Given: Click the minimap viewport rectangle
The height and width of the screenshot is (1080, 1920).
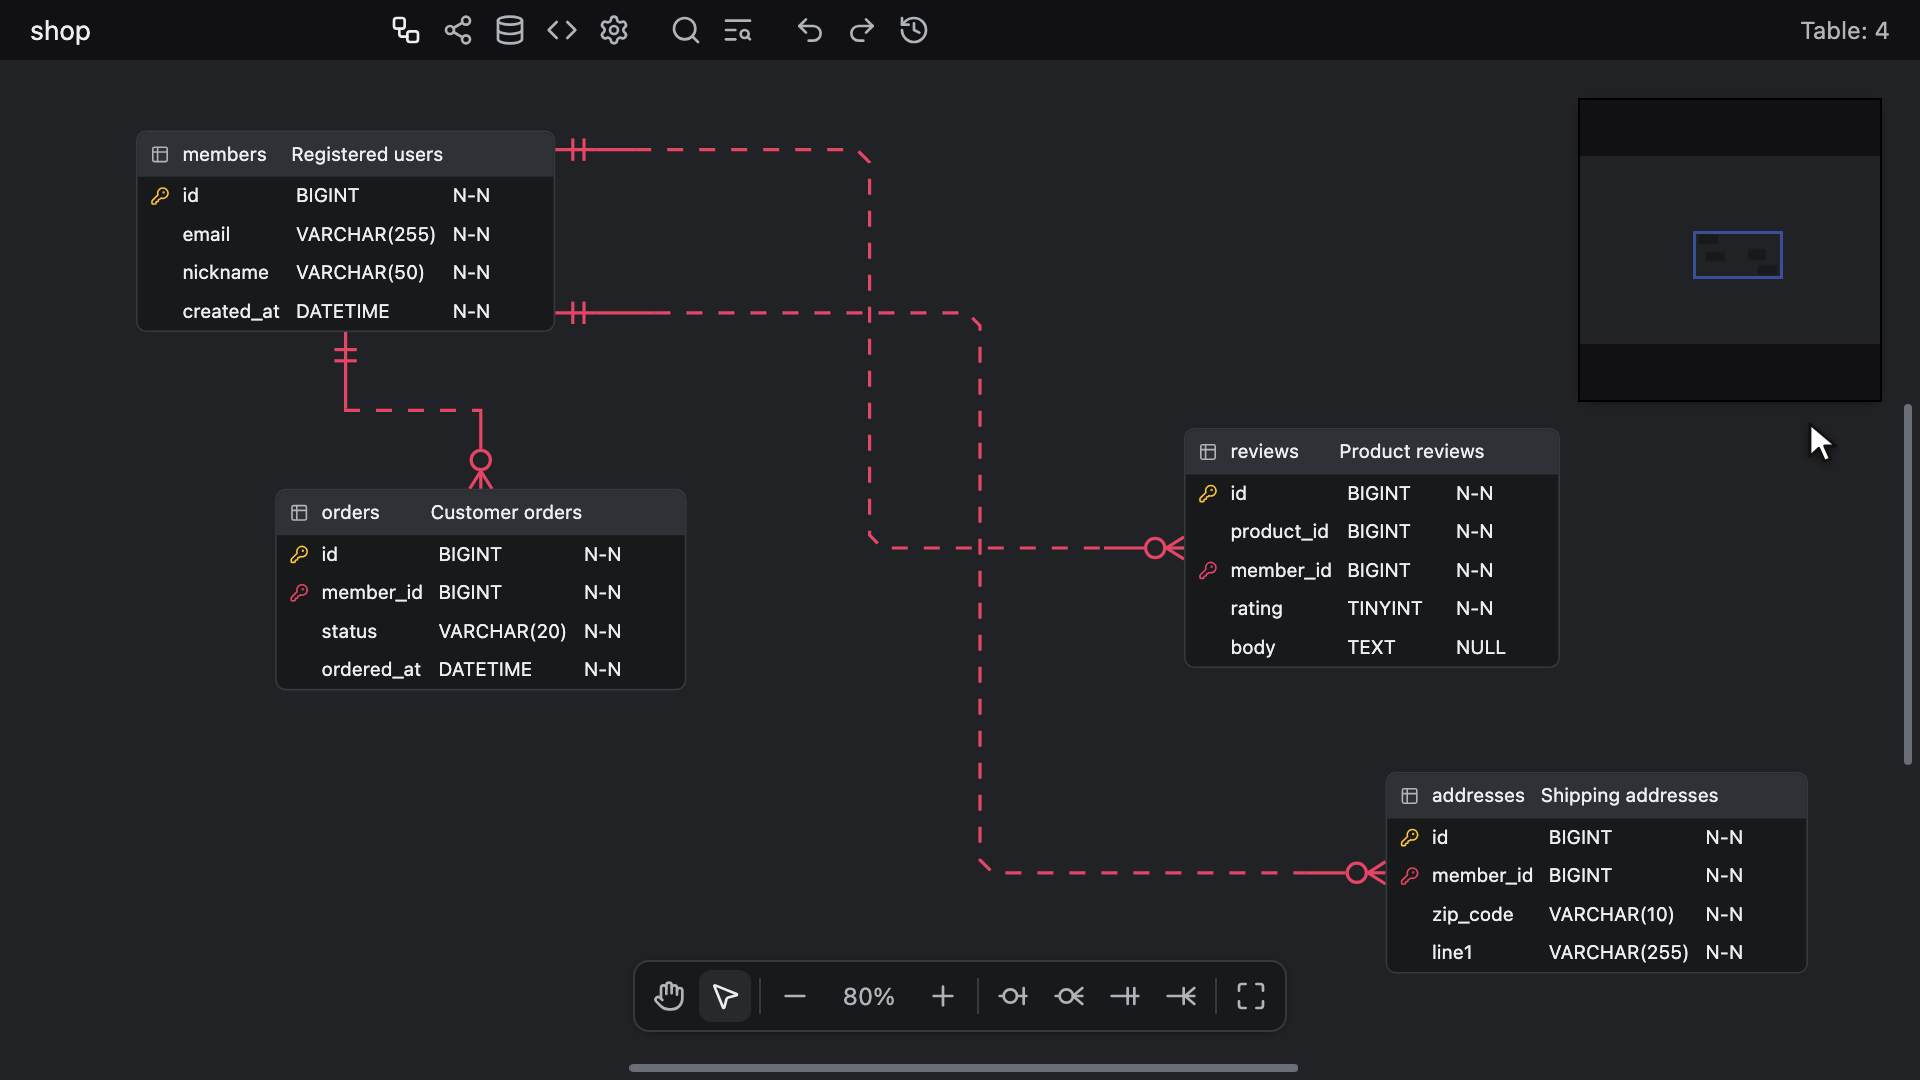Looking at the screenshot, I should (x=1737, y=255).
